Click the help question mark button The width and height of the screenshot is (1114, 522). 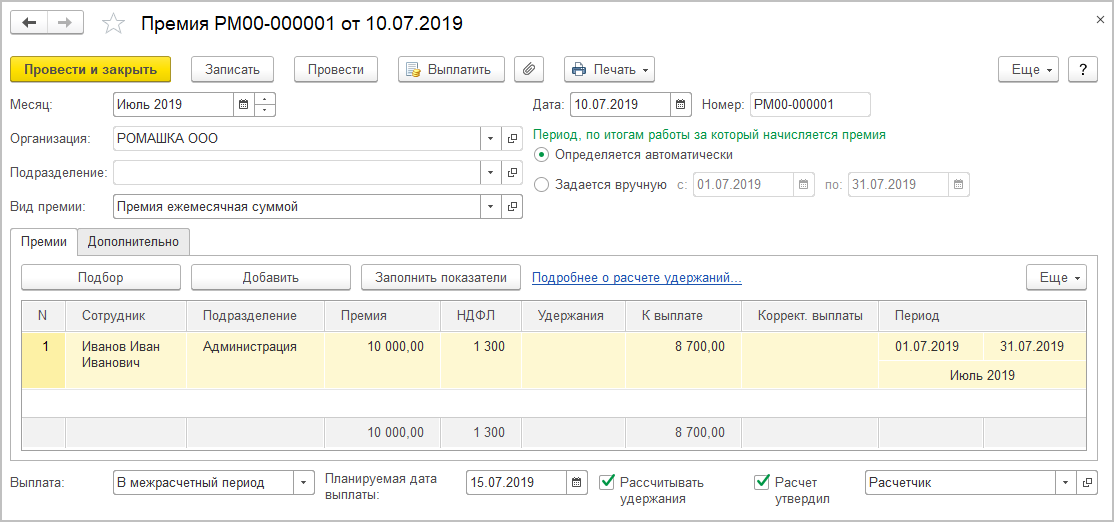point(1082,69)
